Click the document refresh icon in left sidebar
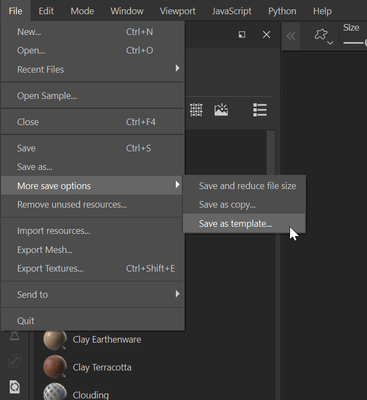 15,386
